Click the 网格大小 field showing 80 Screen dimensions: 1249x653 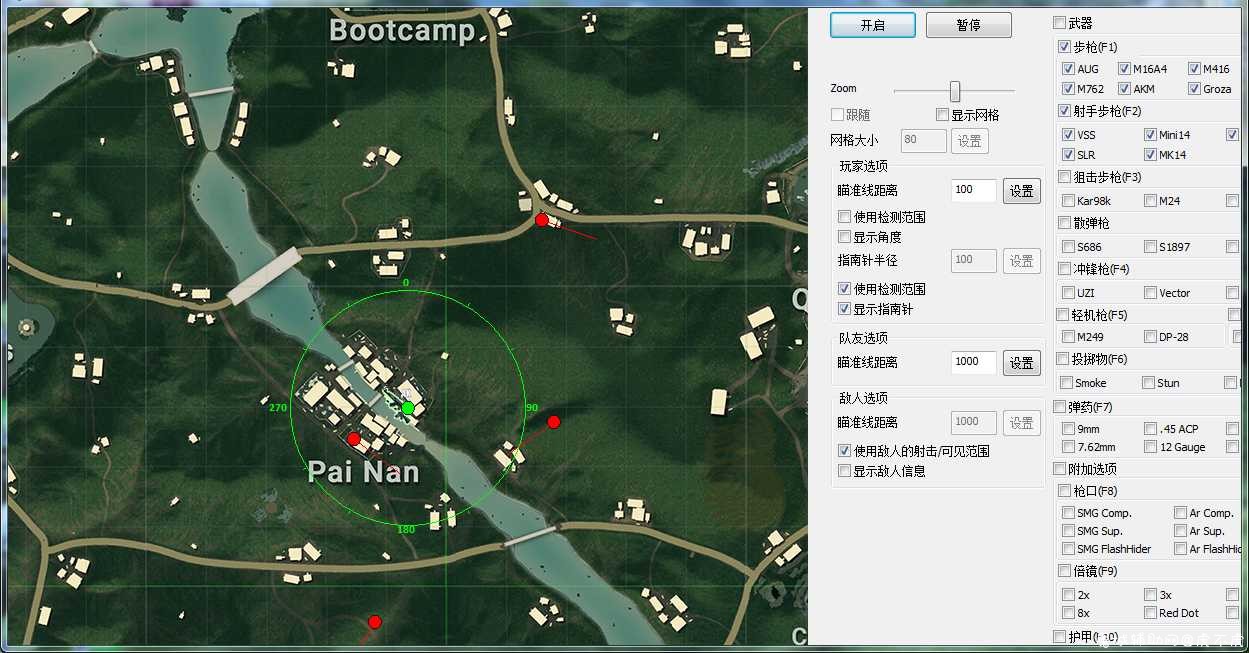point(923,141)
